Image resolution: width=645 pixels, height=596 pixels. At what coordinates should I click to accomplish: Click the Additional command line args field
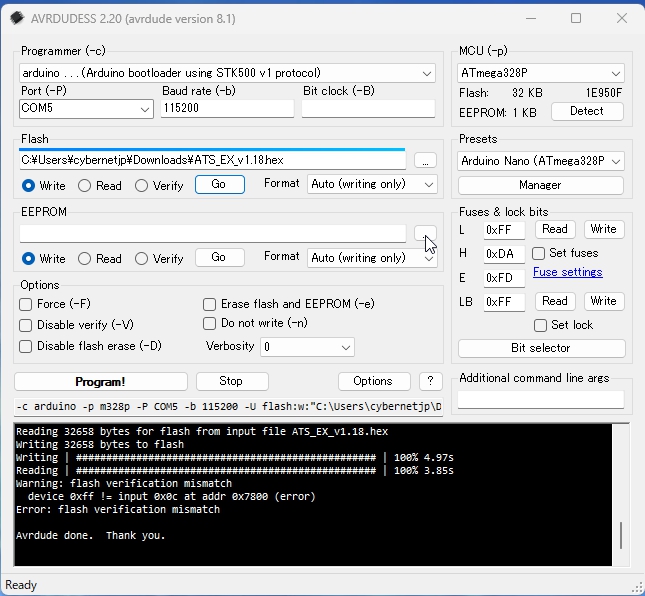pyautogui.click(x=540, y=399)
